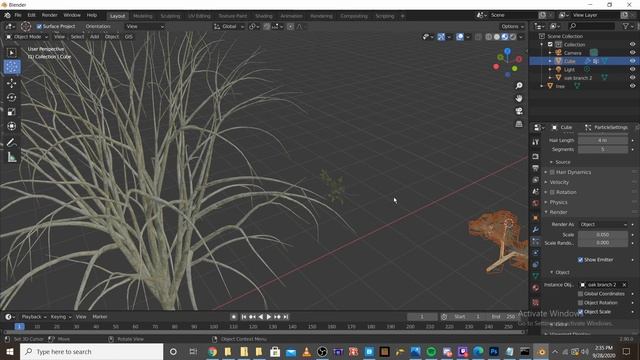Open the Global transform orientation dropdown
Screen dimensions: 640x360
[229, 27]
